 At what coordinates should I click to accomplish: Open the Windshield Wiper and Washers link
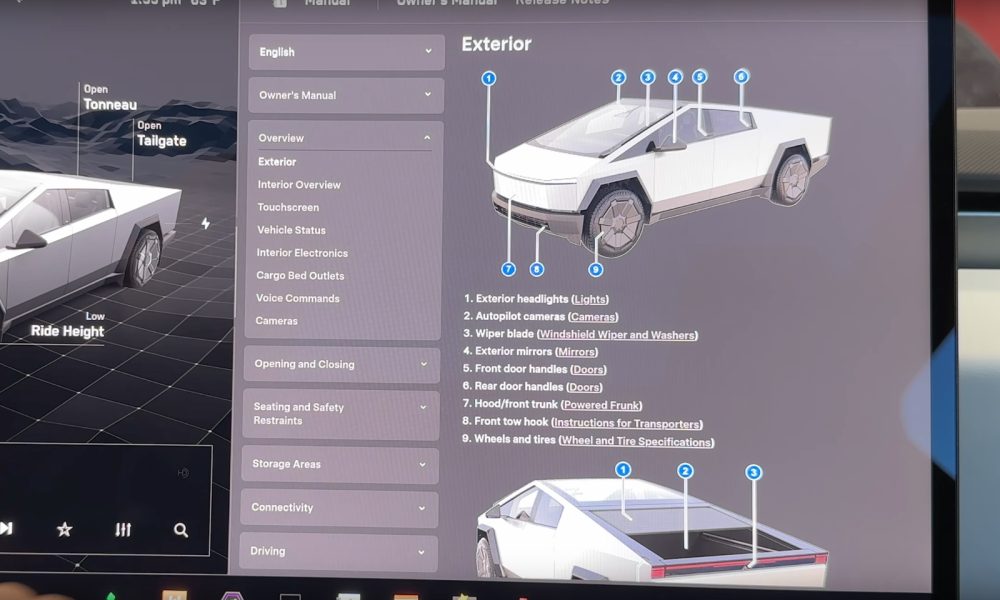pos(617,335)
